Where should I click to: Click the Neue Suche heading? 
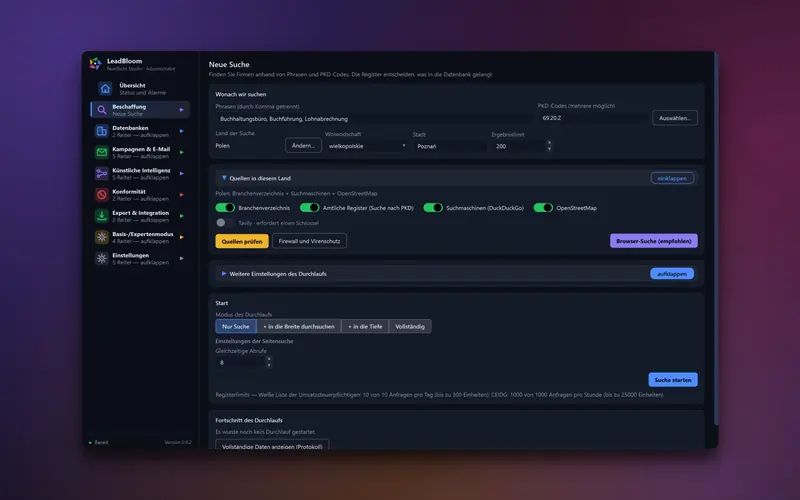coord(229,64)
